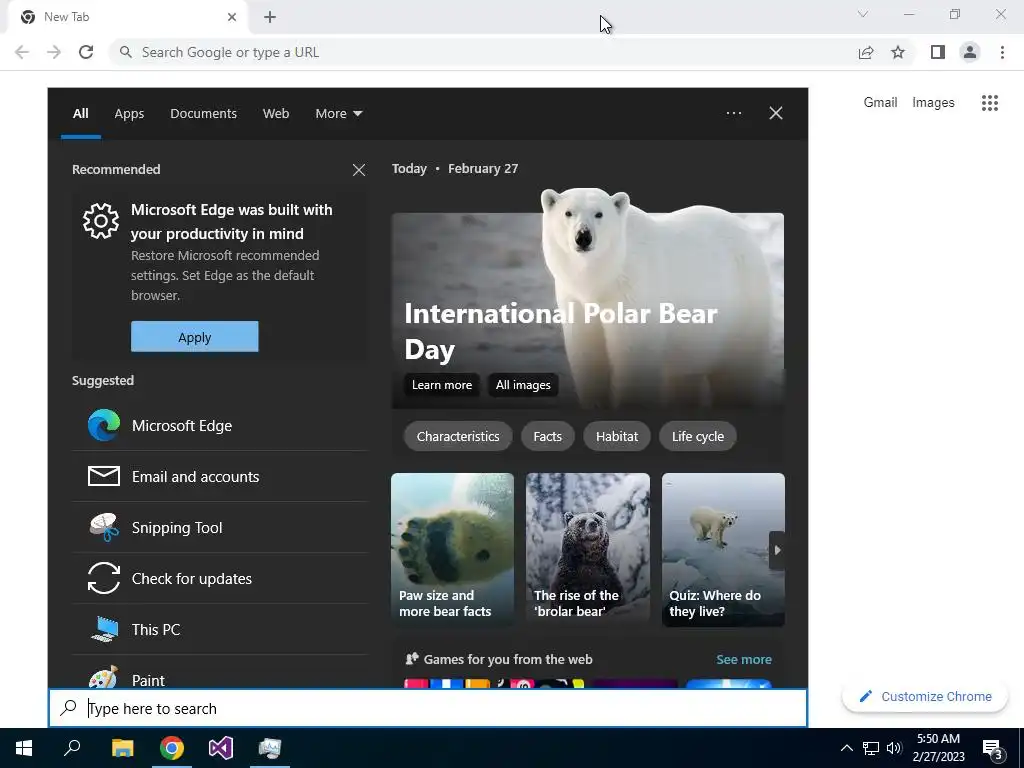1024x768 pixels.
Task: Open search panel options ellipsis
Action: (x=734, y=113)
